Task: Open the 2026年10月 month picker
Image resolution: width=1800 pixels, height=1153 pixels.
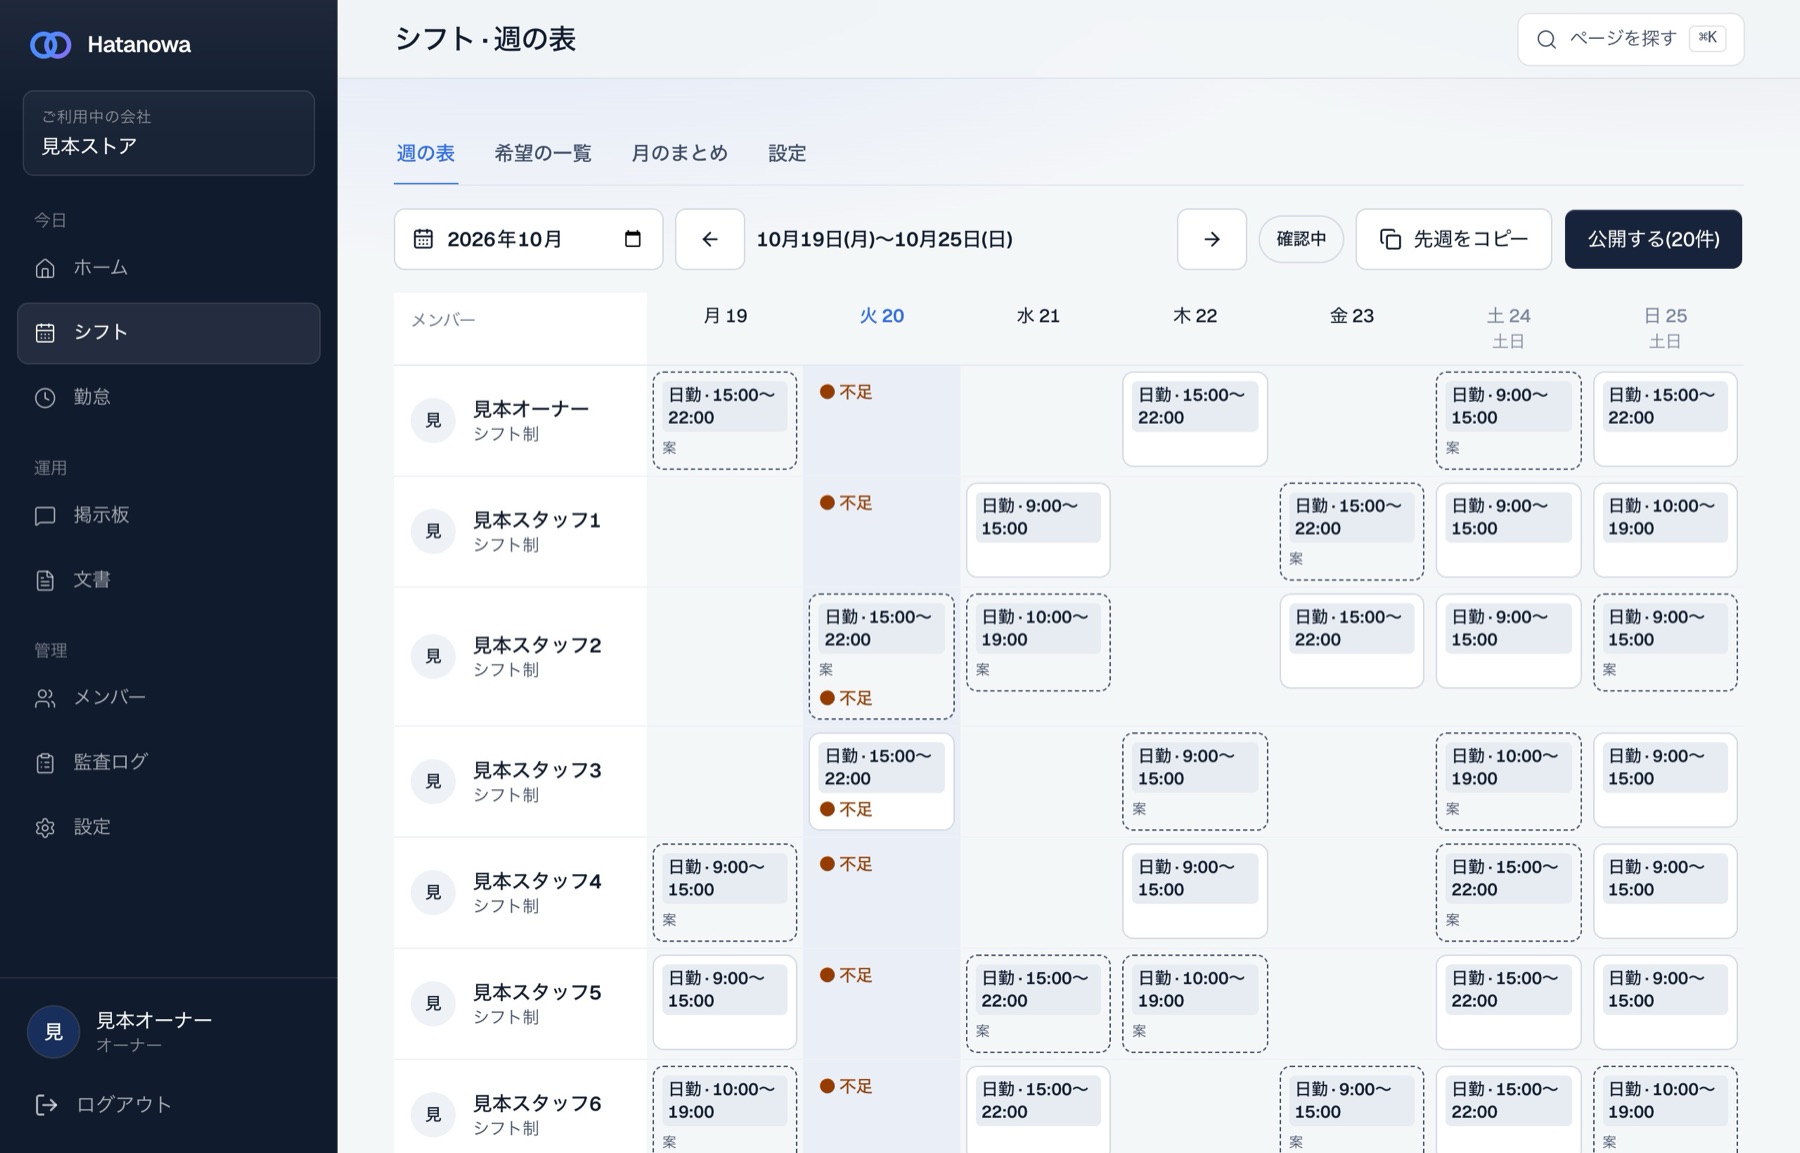Action: click(528, 239)
